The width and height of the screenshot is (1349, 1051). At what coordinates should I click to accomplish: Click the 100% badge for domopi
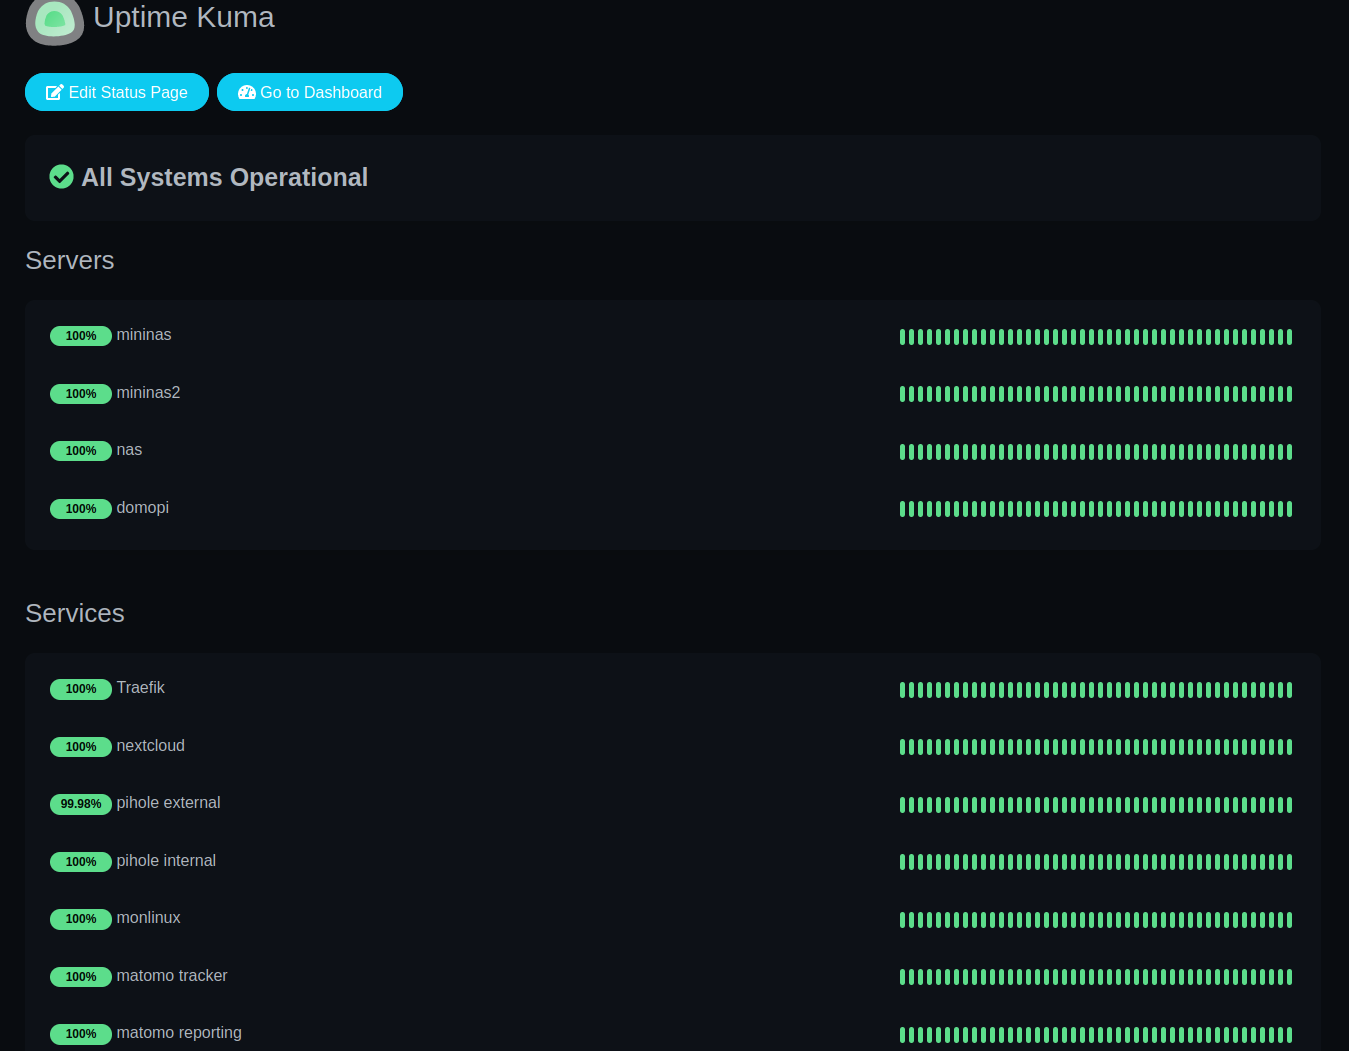point(81,509)
